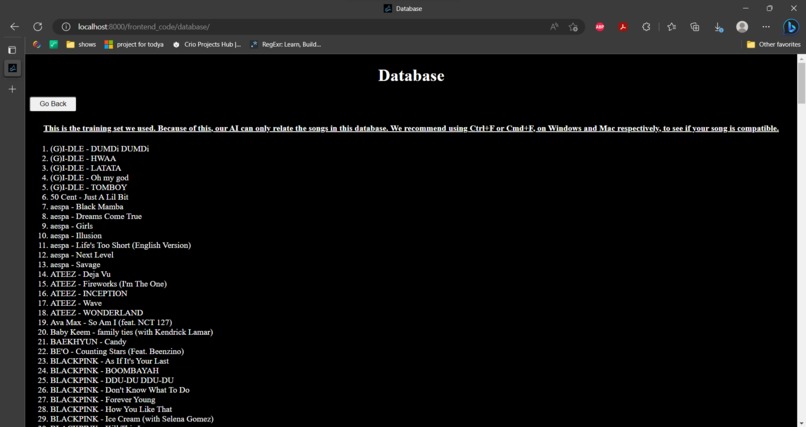This screenshot has height=427, width=806.
Task: Select list entry (G)I-DLE - DUMDi DUMDi
Action: click(x=99, y=149)
